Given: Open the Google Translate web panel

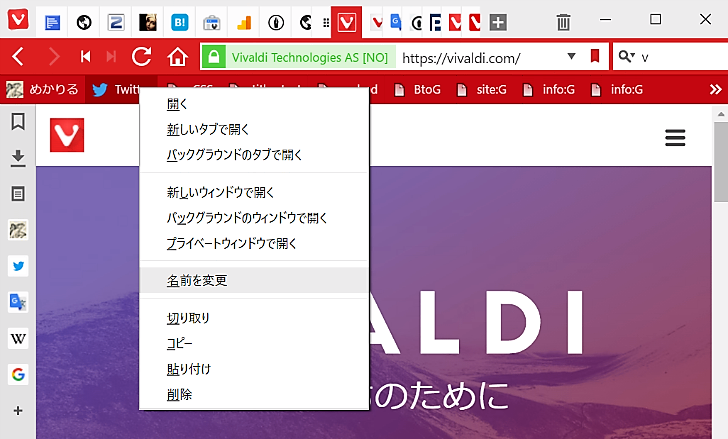Looking at the screenshot, I should pyautogui.click(x=18, y=302).
